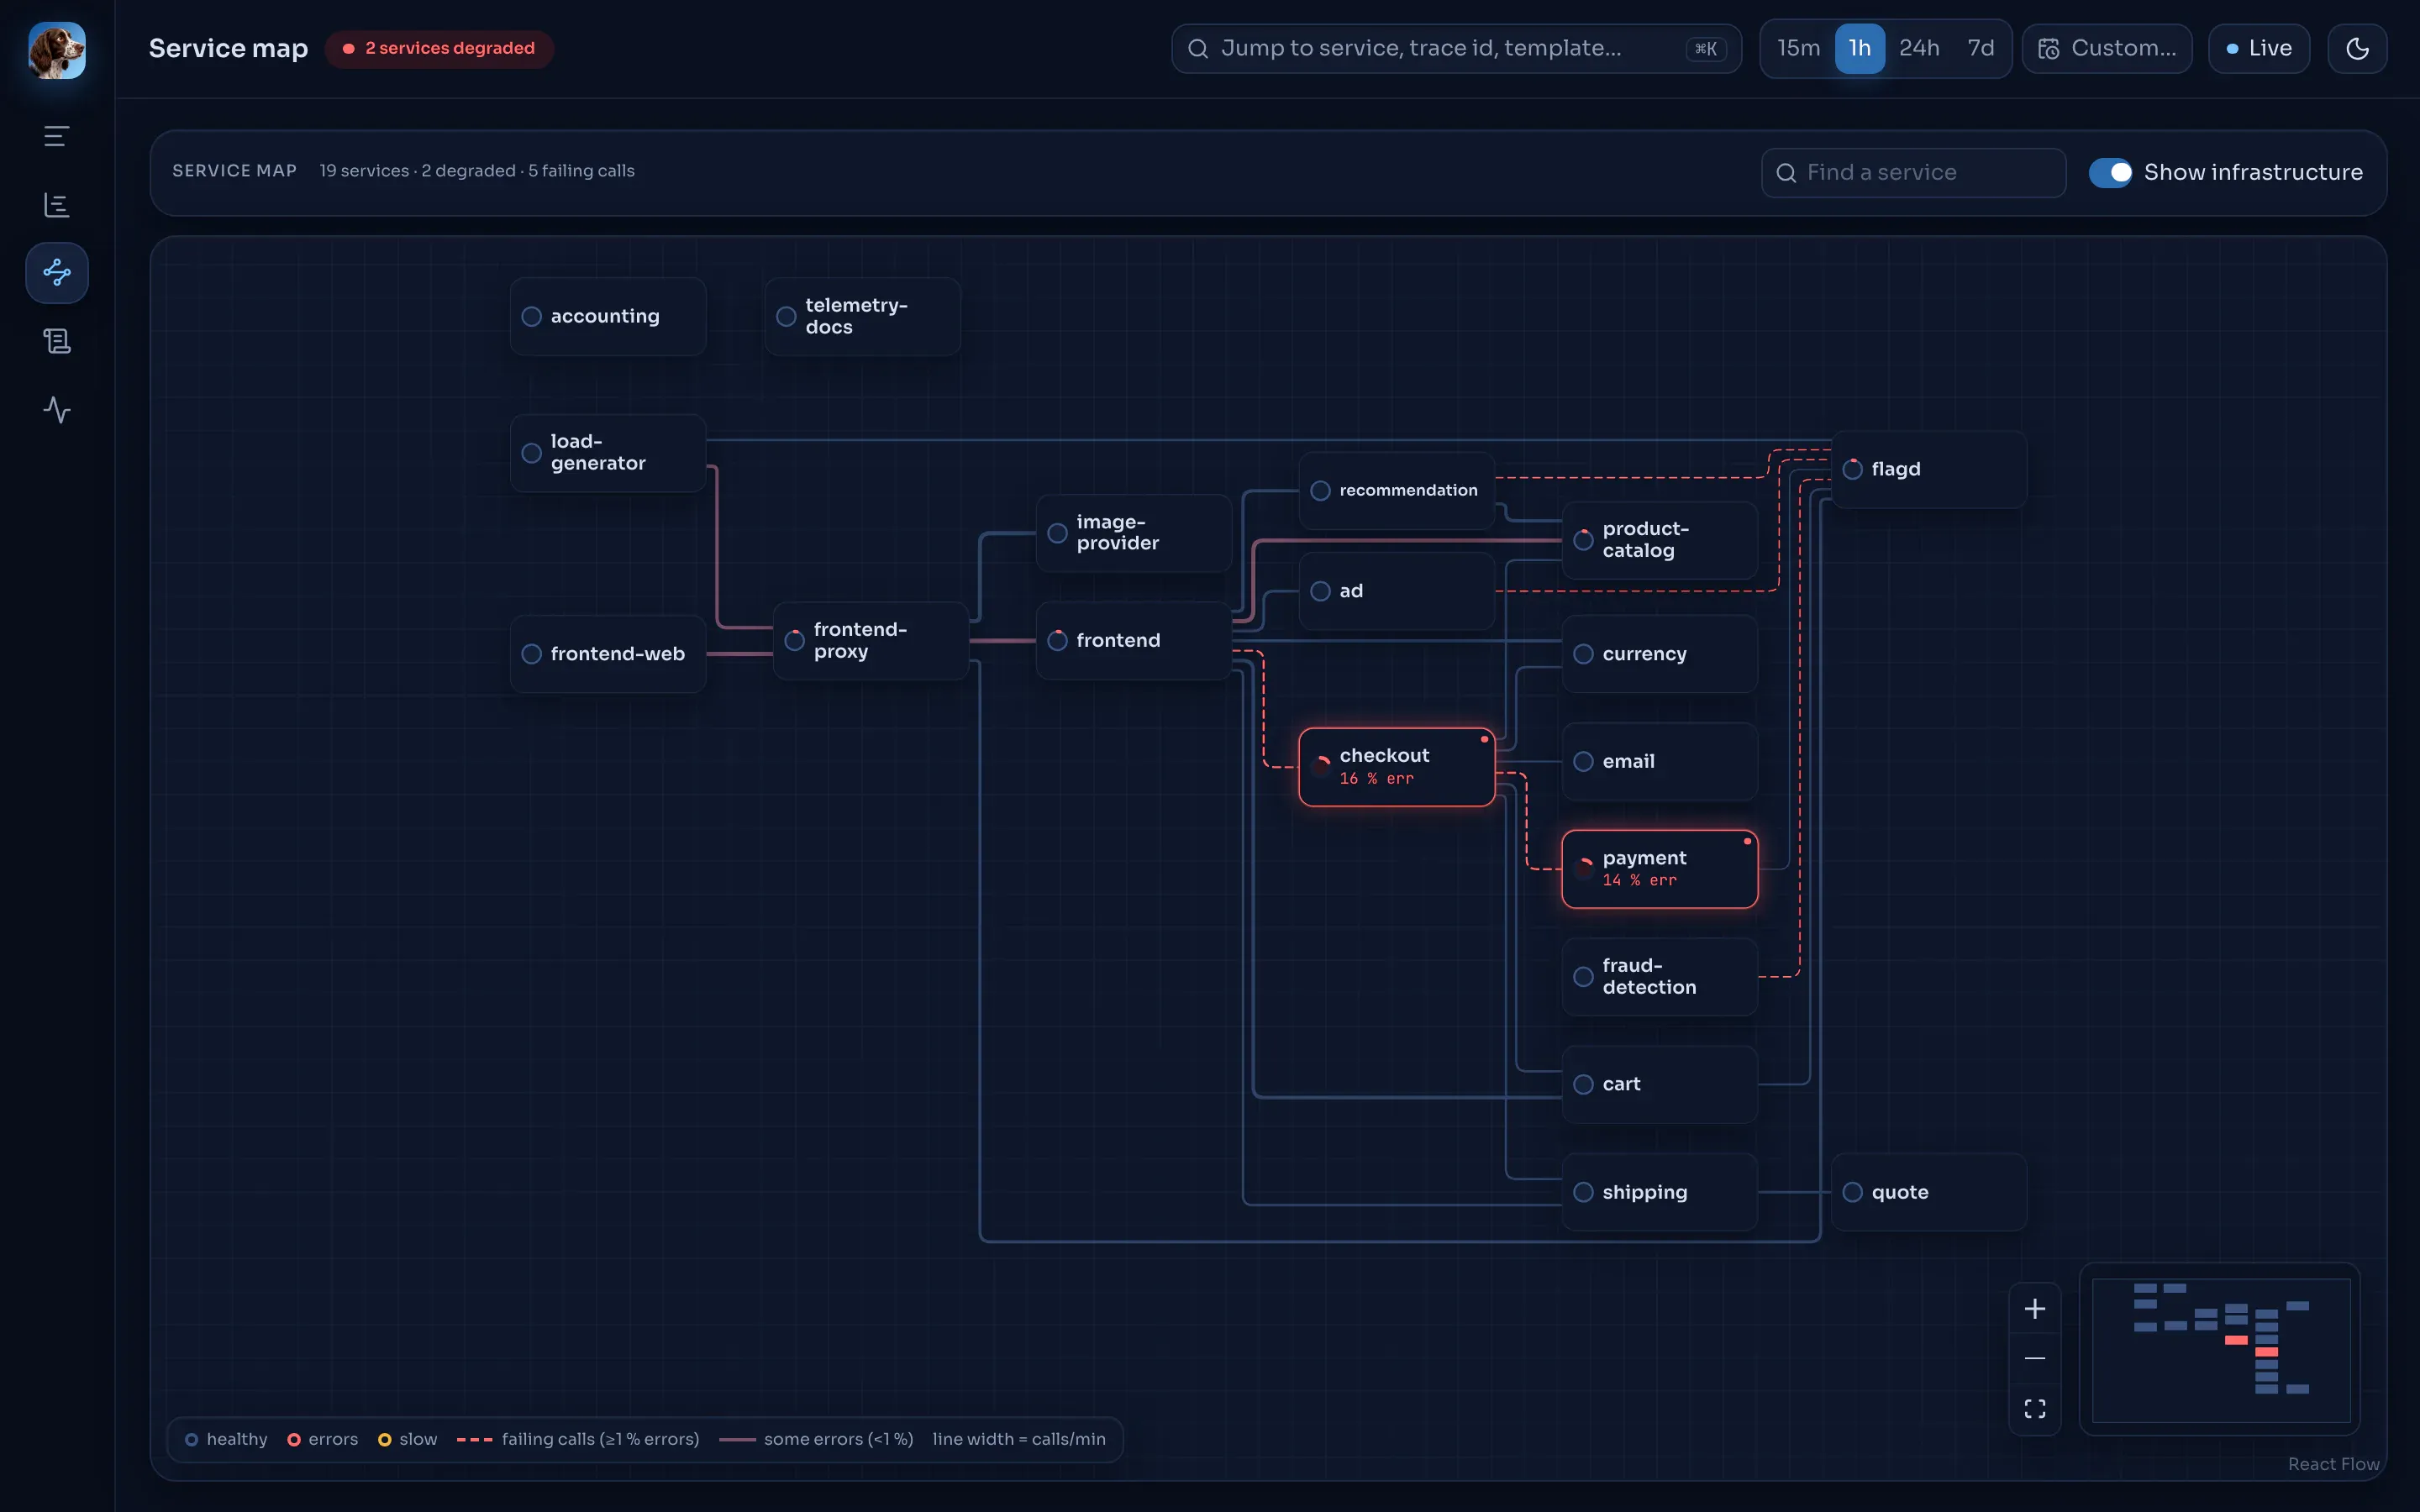Toggle the Live mode button
The height and width of the screenshot is (1512, 2420).
2258,48
